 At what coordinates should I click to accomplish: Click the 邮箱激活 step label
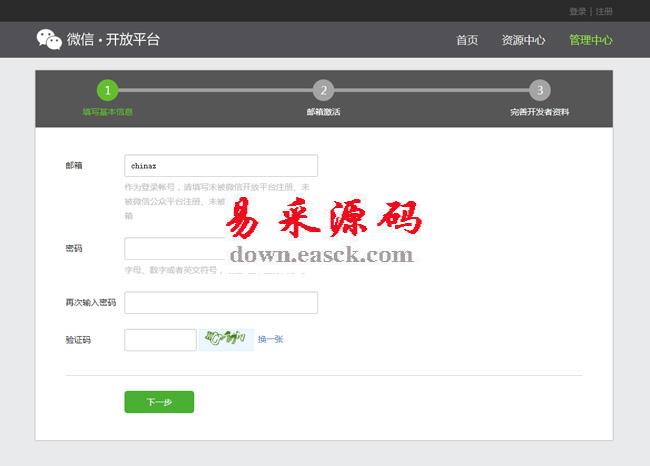pos(323,112)
